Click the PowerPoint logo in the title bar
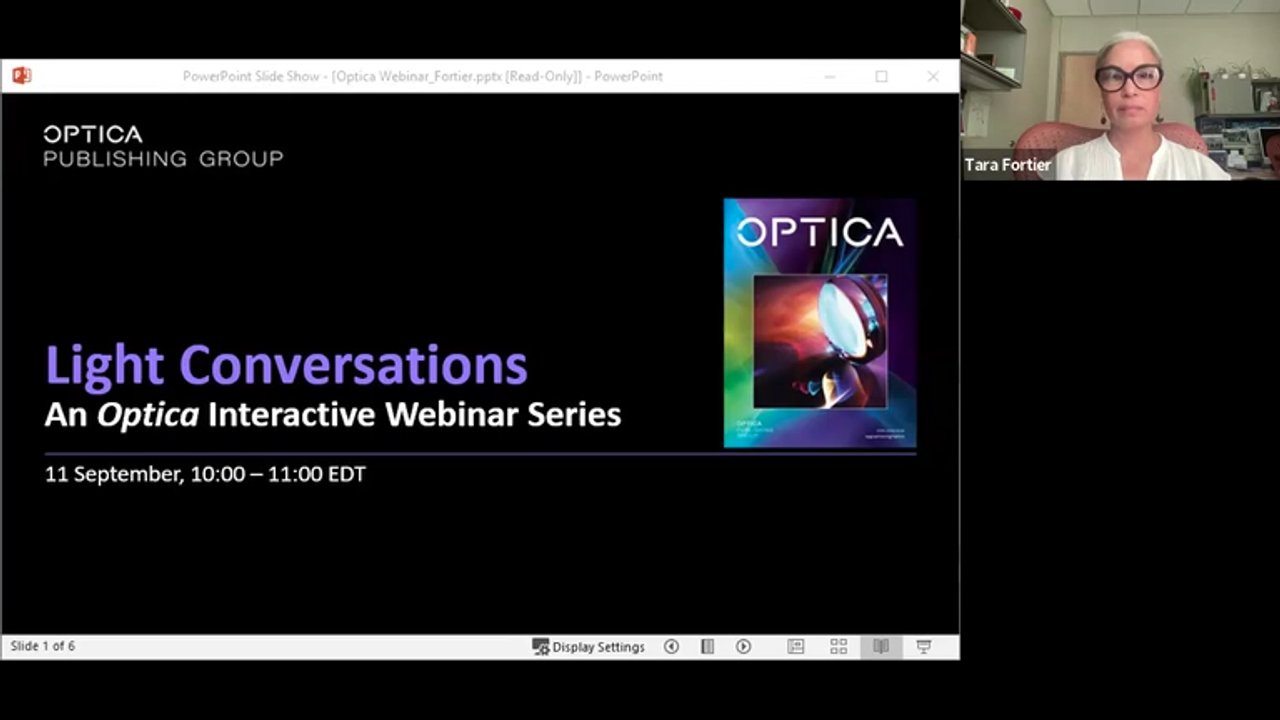Screen dimensions: 1280x720 (21, 76)
